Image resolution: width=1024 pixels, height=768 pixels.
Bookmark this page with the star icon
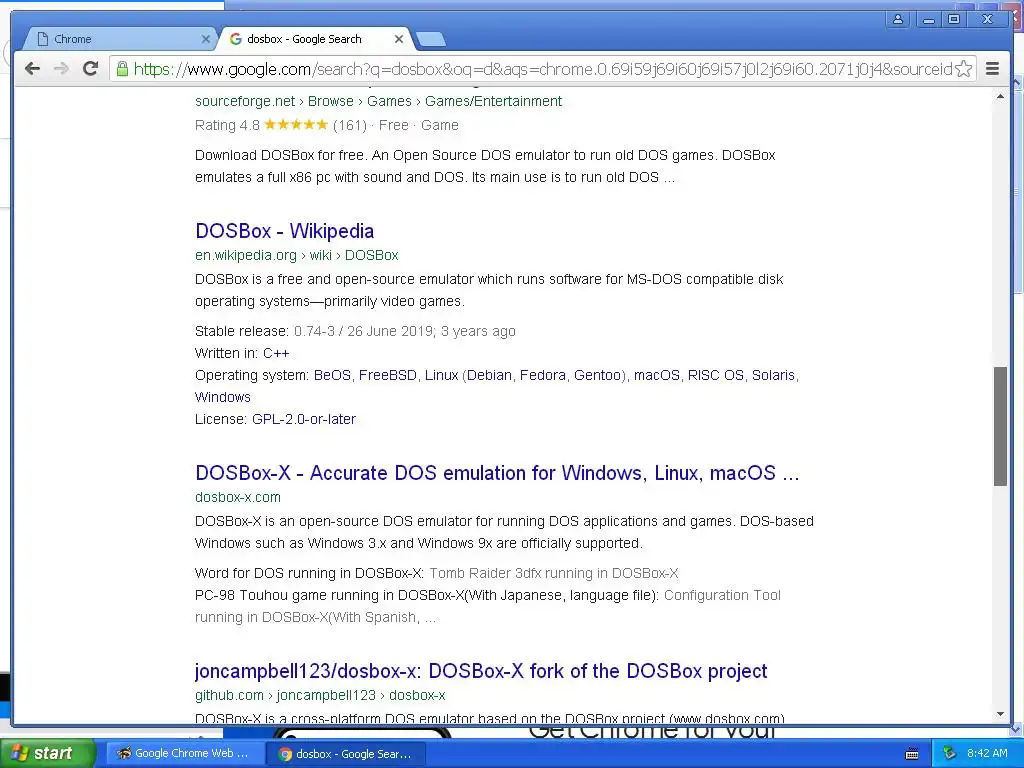click(x=963, y=69)
